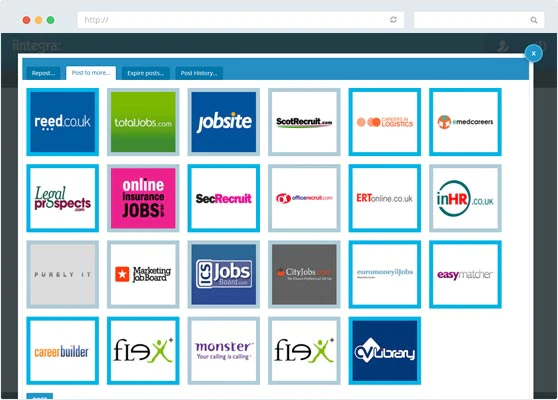The height and width of the screenshot is (400, 558).
Task: Select the emedcareers logo tile
Action: 465,122
